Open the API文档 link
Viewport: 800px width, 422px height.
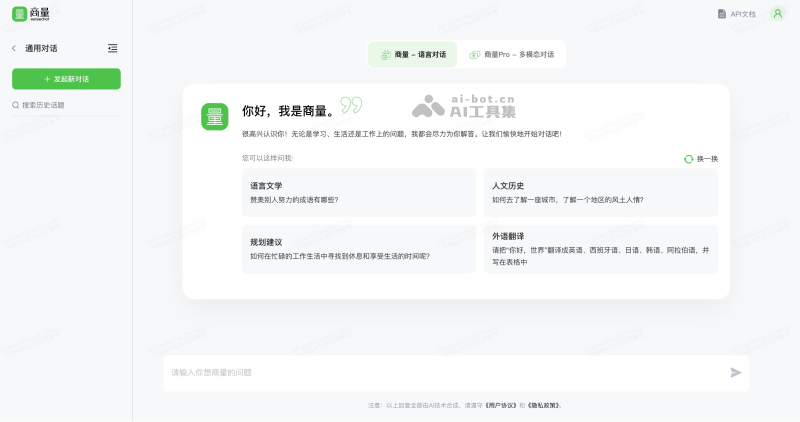[743, 14]
